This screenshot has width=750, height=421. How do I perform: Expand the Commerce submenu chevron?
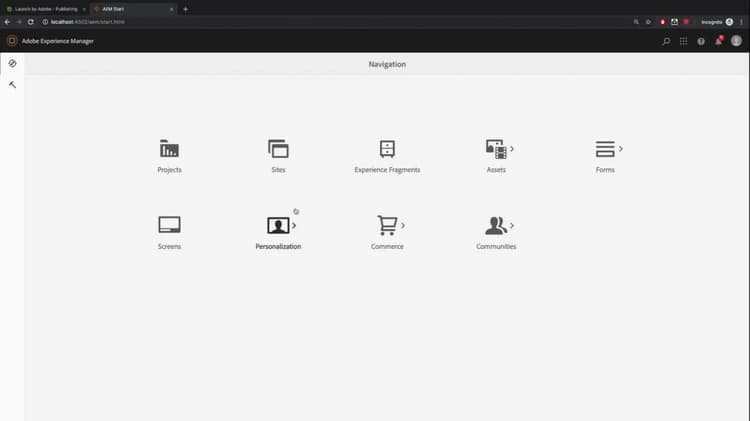click(403, 225)
